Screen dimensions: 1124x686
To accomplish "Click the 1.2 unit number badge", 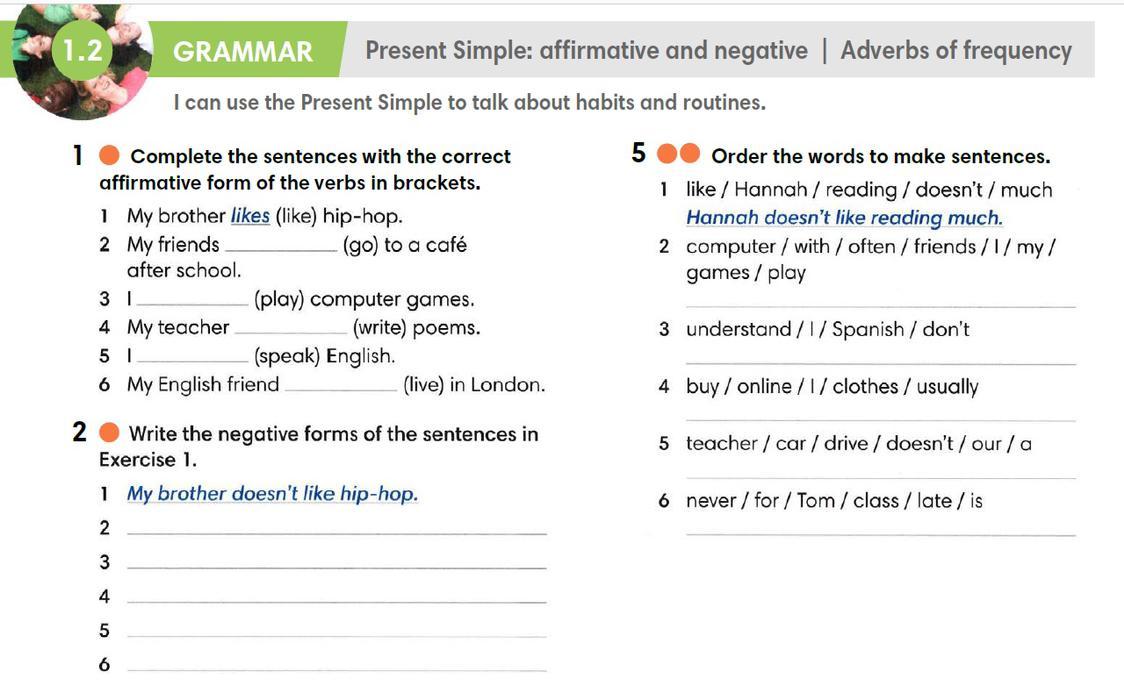I will pos(83,51).
